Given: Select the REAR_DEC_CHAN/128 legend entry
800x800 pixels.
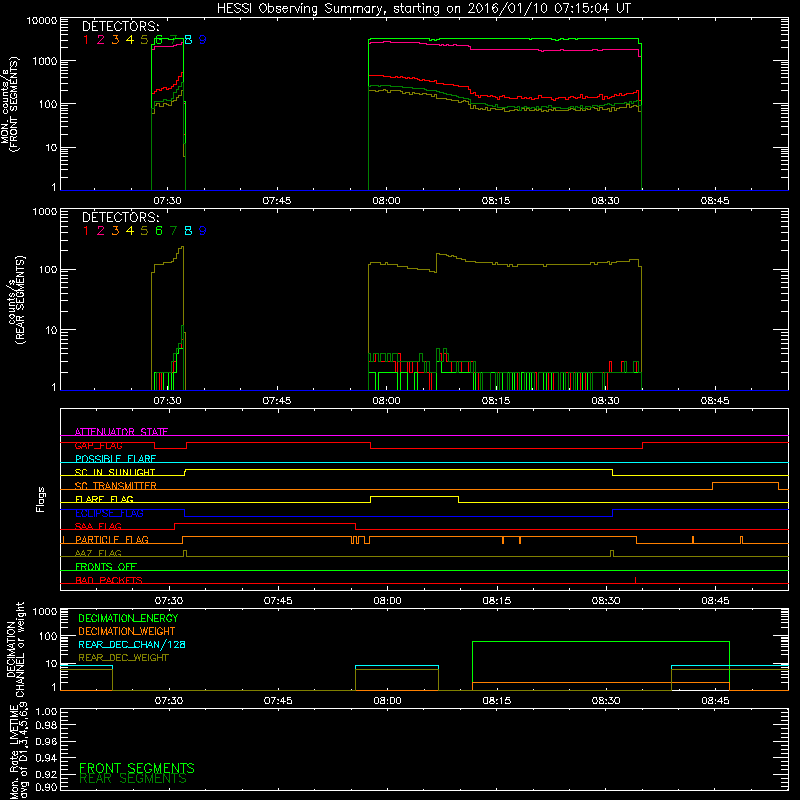Looking at the screenshot, I should coord(132,644).
